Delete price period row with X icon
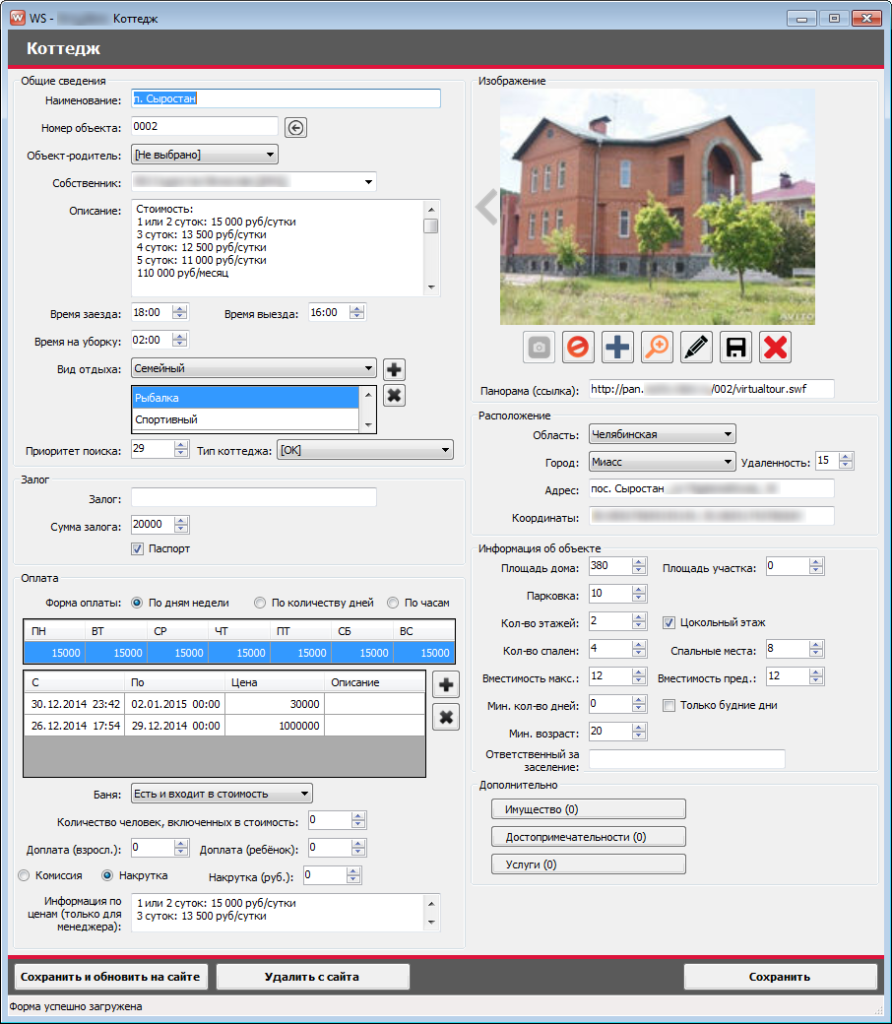 click(x=446, y=718)
